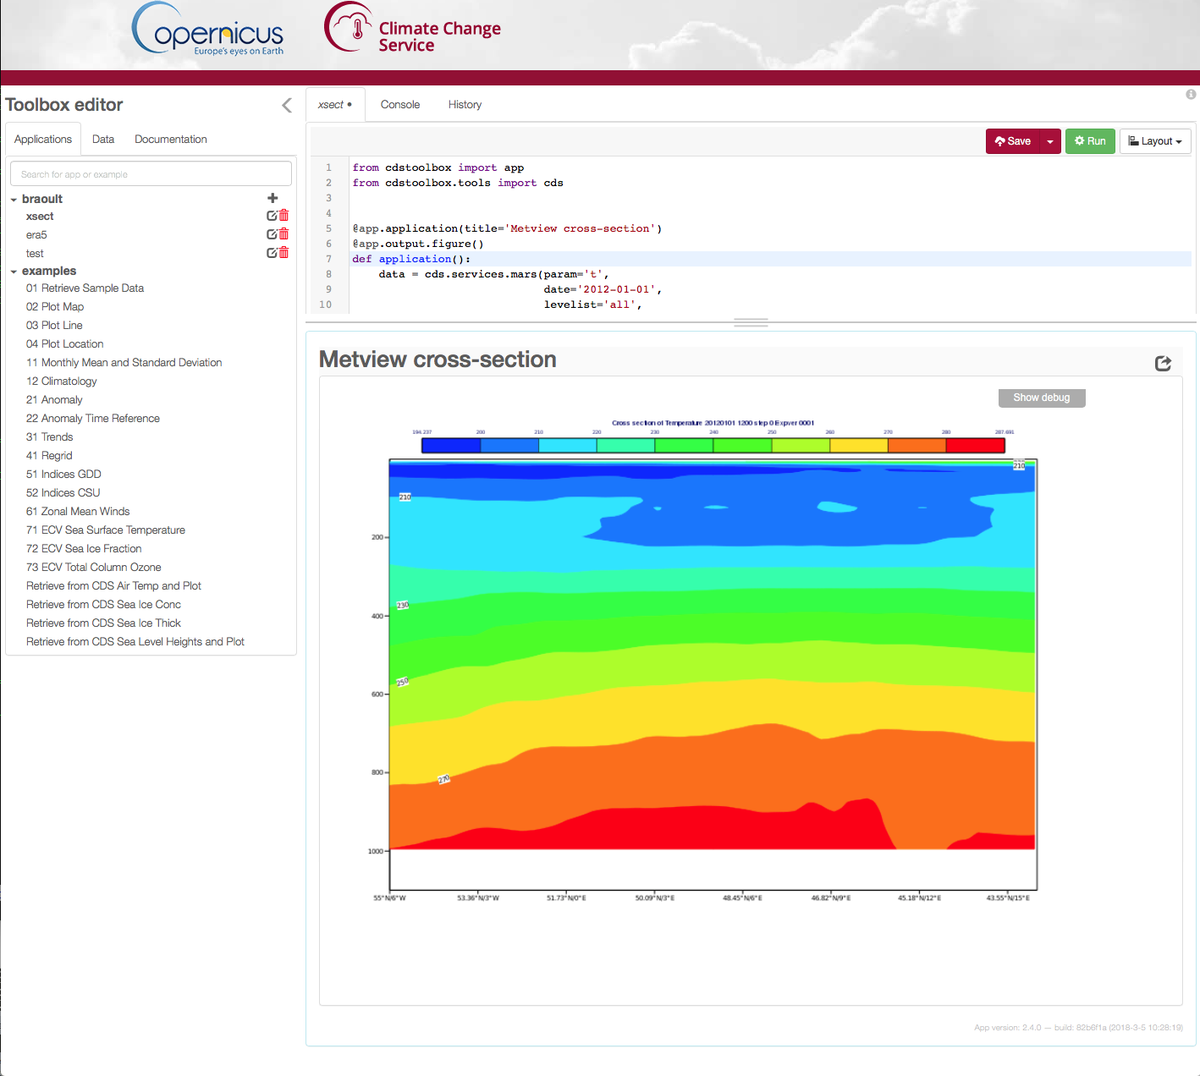Edit the test app icon
Screen dimensions: 1200x1076
[x=272, y=252]
